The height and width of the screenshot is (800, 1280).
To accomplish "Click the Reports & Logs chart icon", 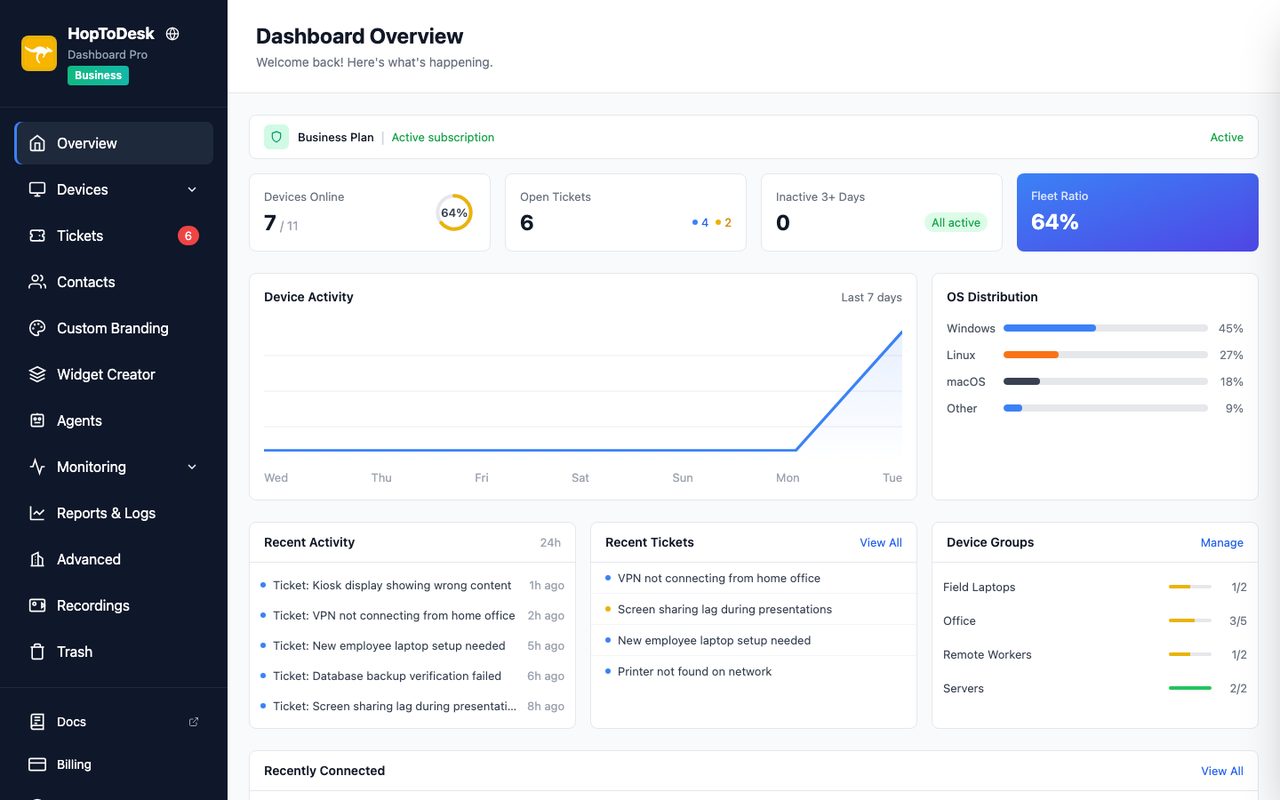I will coord(37,513).
